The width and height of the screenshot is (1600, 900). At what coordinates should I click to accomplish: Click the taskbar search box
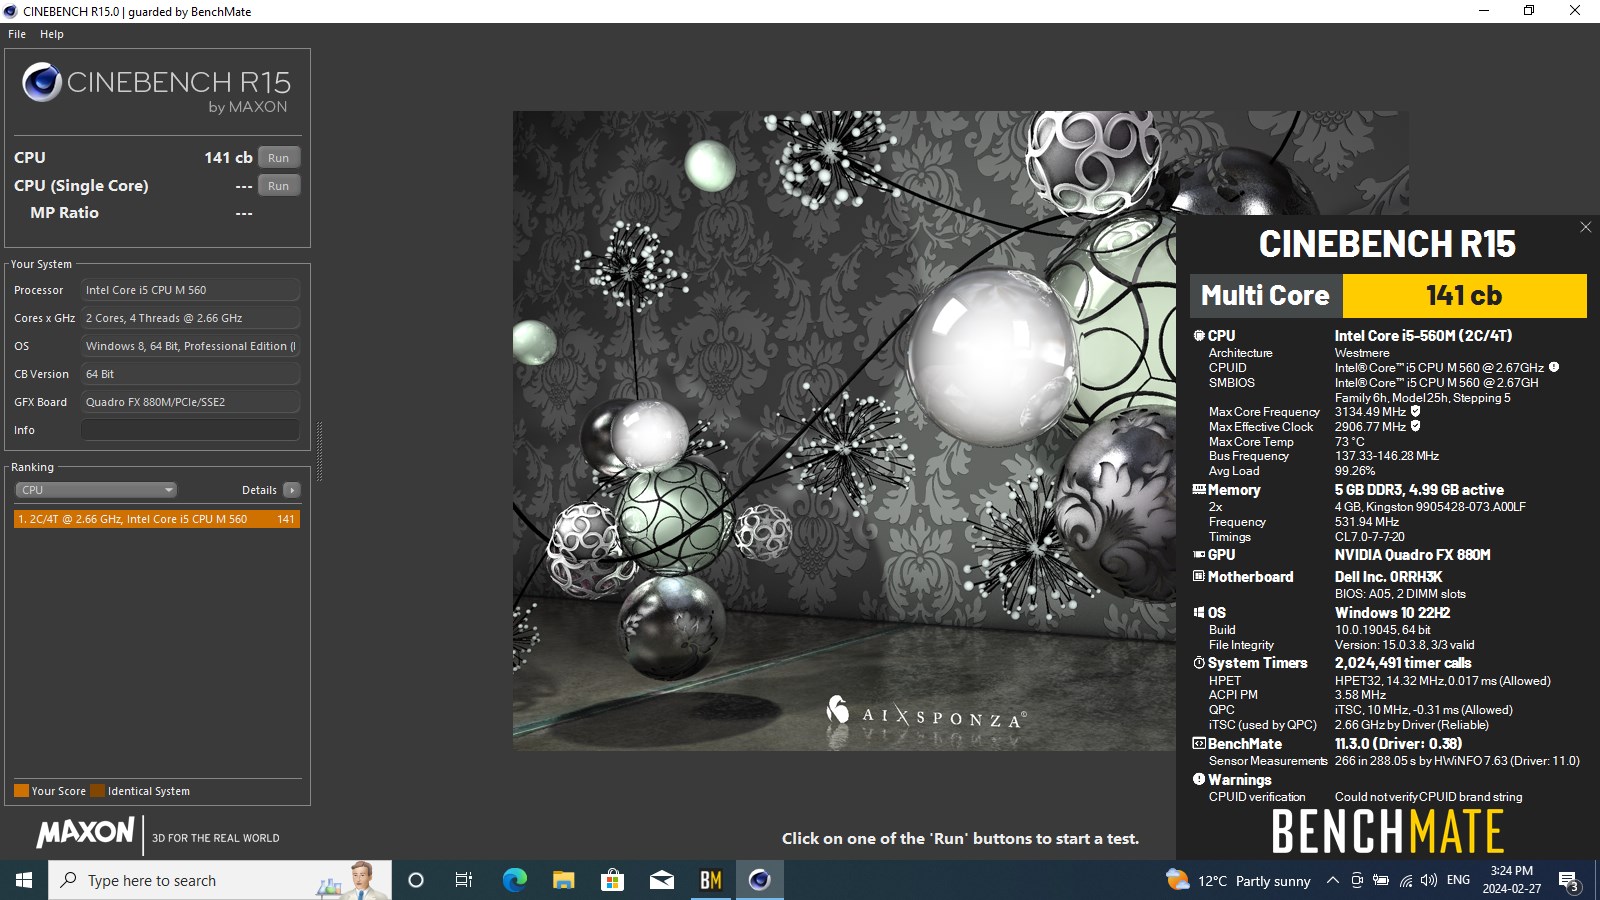220,880
